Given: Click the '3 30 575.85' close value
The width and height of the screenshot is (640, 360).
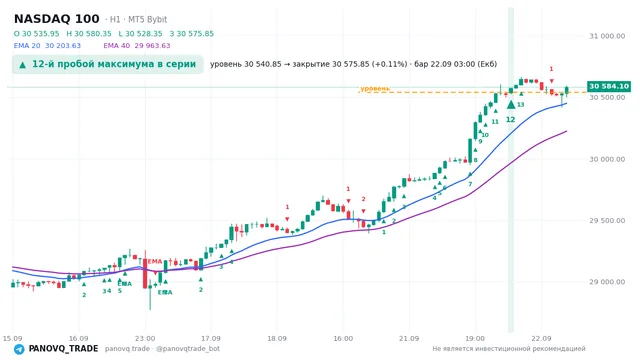Looking at the screenshot, I should point(191,33).
